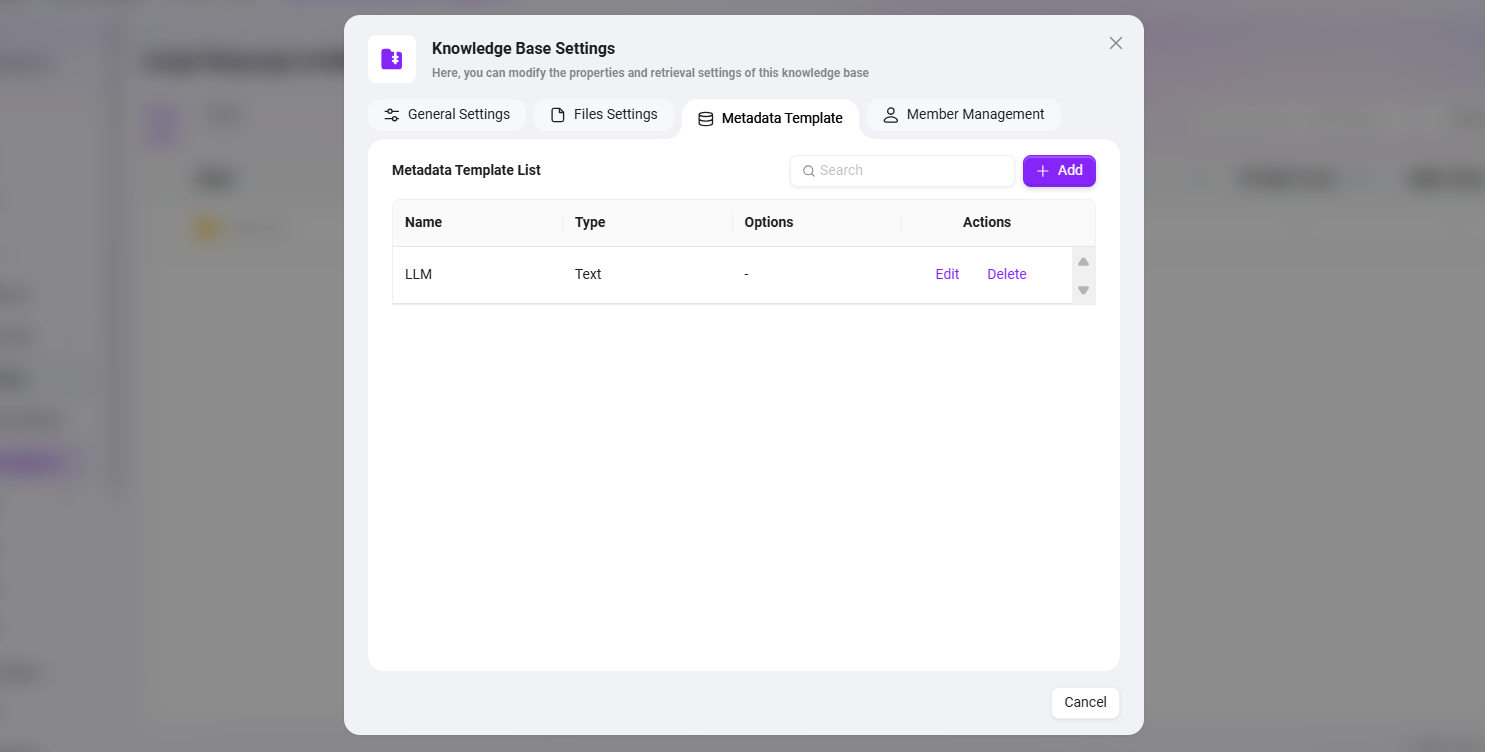Image resolution: width=1485 pixels, height=752 pixels.
Task: Switch to the Files Settings tab
Action: pyautogui.click(x=604, y=115)
